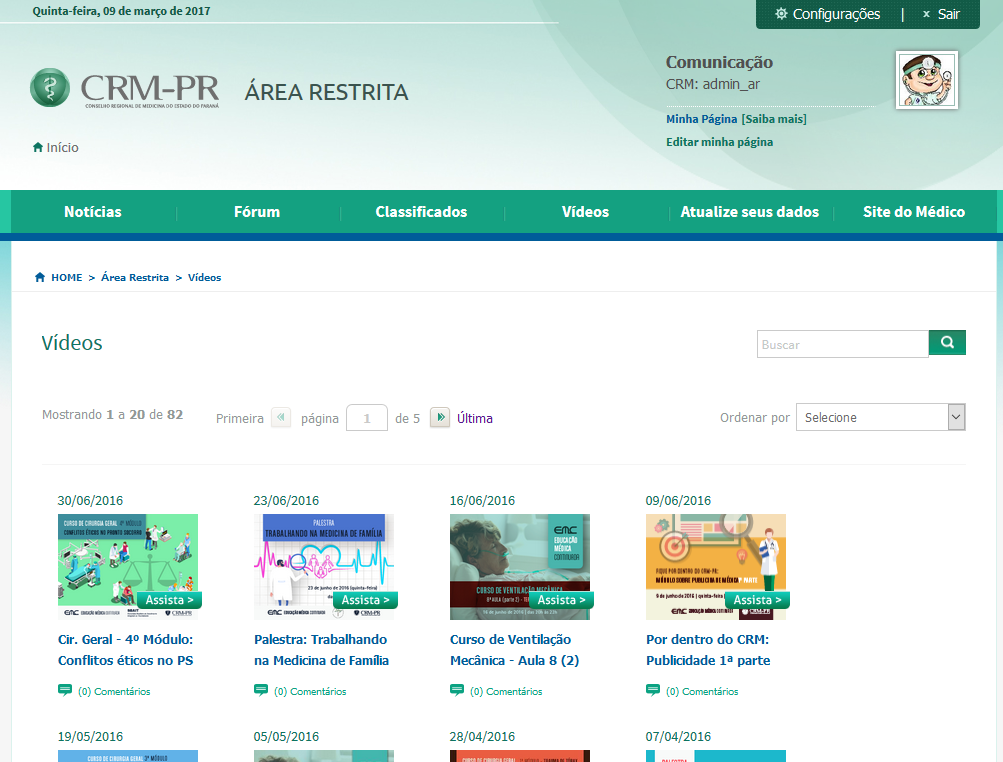The image size is (1003, 762).
Task: Open the Notícias menu
Action: (93, 212)
